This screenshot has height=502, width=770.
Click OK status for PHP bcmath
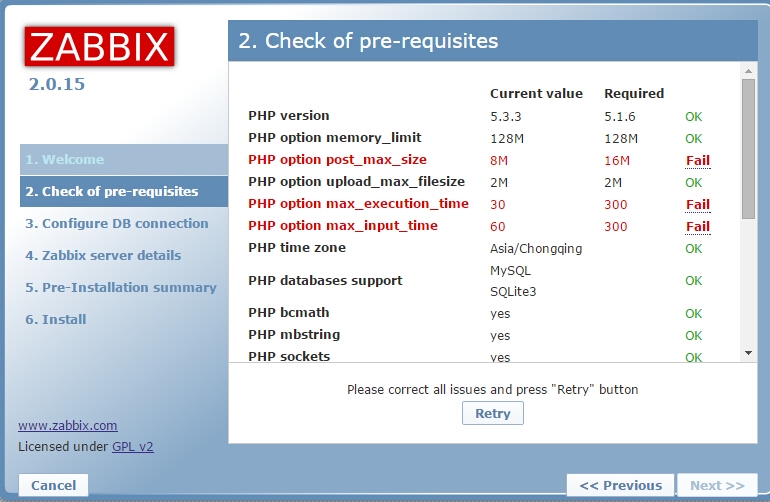tap(694, 314)
